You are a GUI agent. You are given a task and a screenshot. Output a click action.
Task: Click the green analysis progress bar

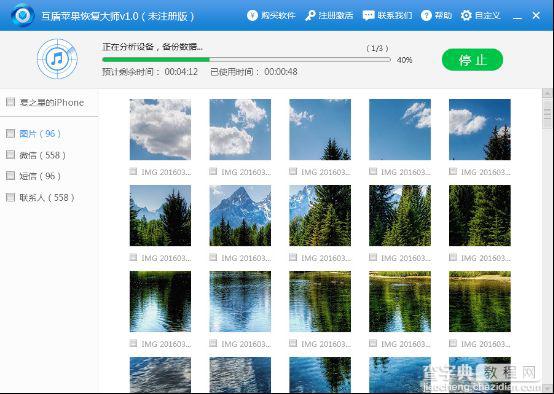[246, 59]
